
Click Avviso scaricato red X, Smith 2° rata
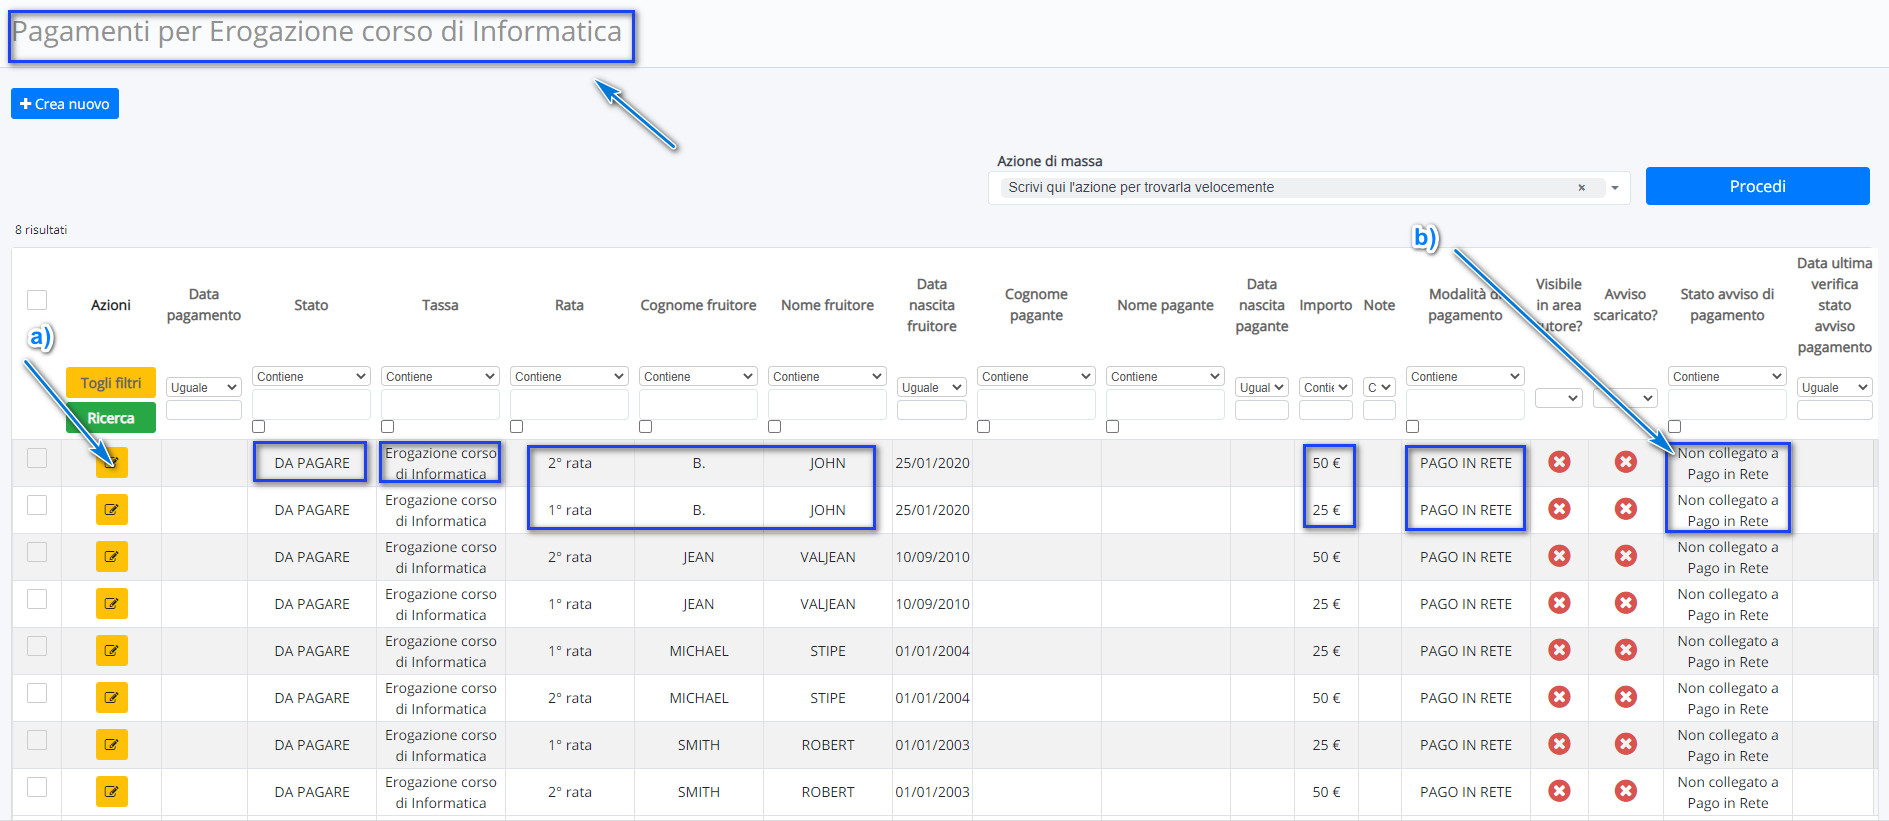1626,791
